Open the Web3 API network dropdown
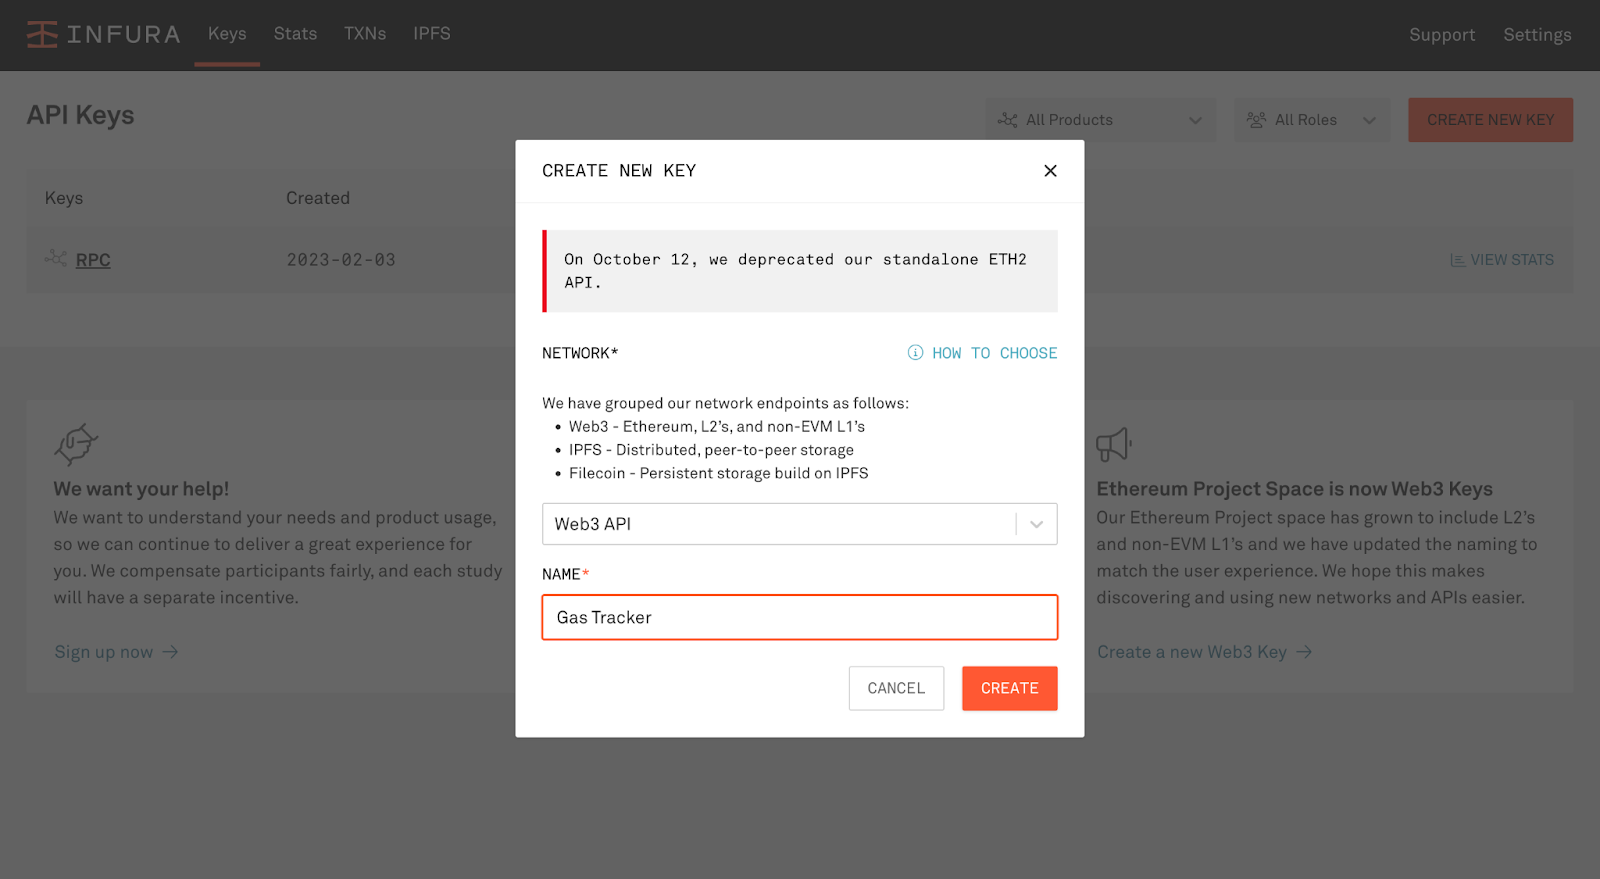Image resolution: width=1600 pixels, height=879 pixels. (799, 524)
